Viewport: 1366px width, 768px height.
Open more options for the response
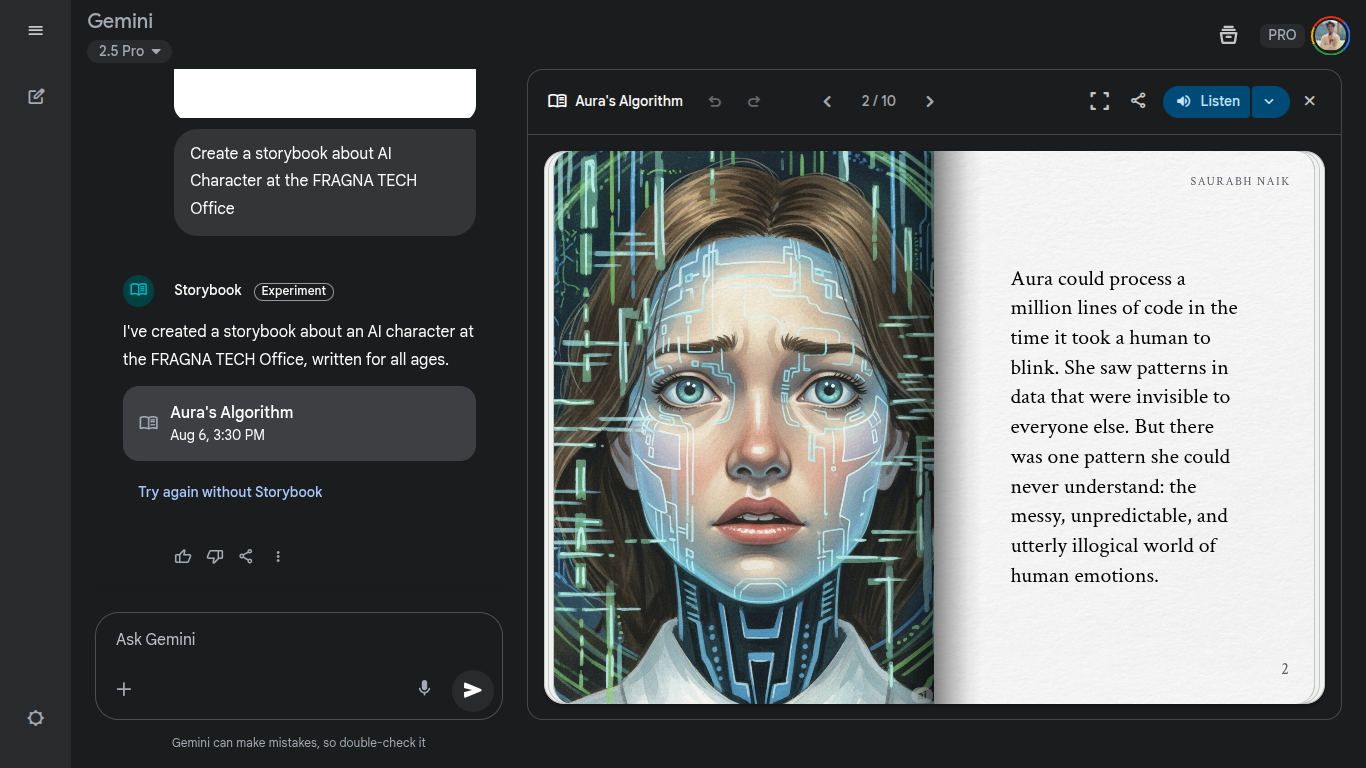point(278,556)
